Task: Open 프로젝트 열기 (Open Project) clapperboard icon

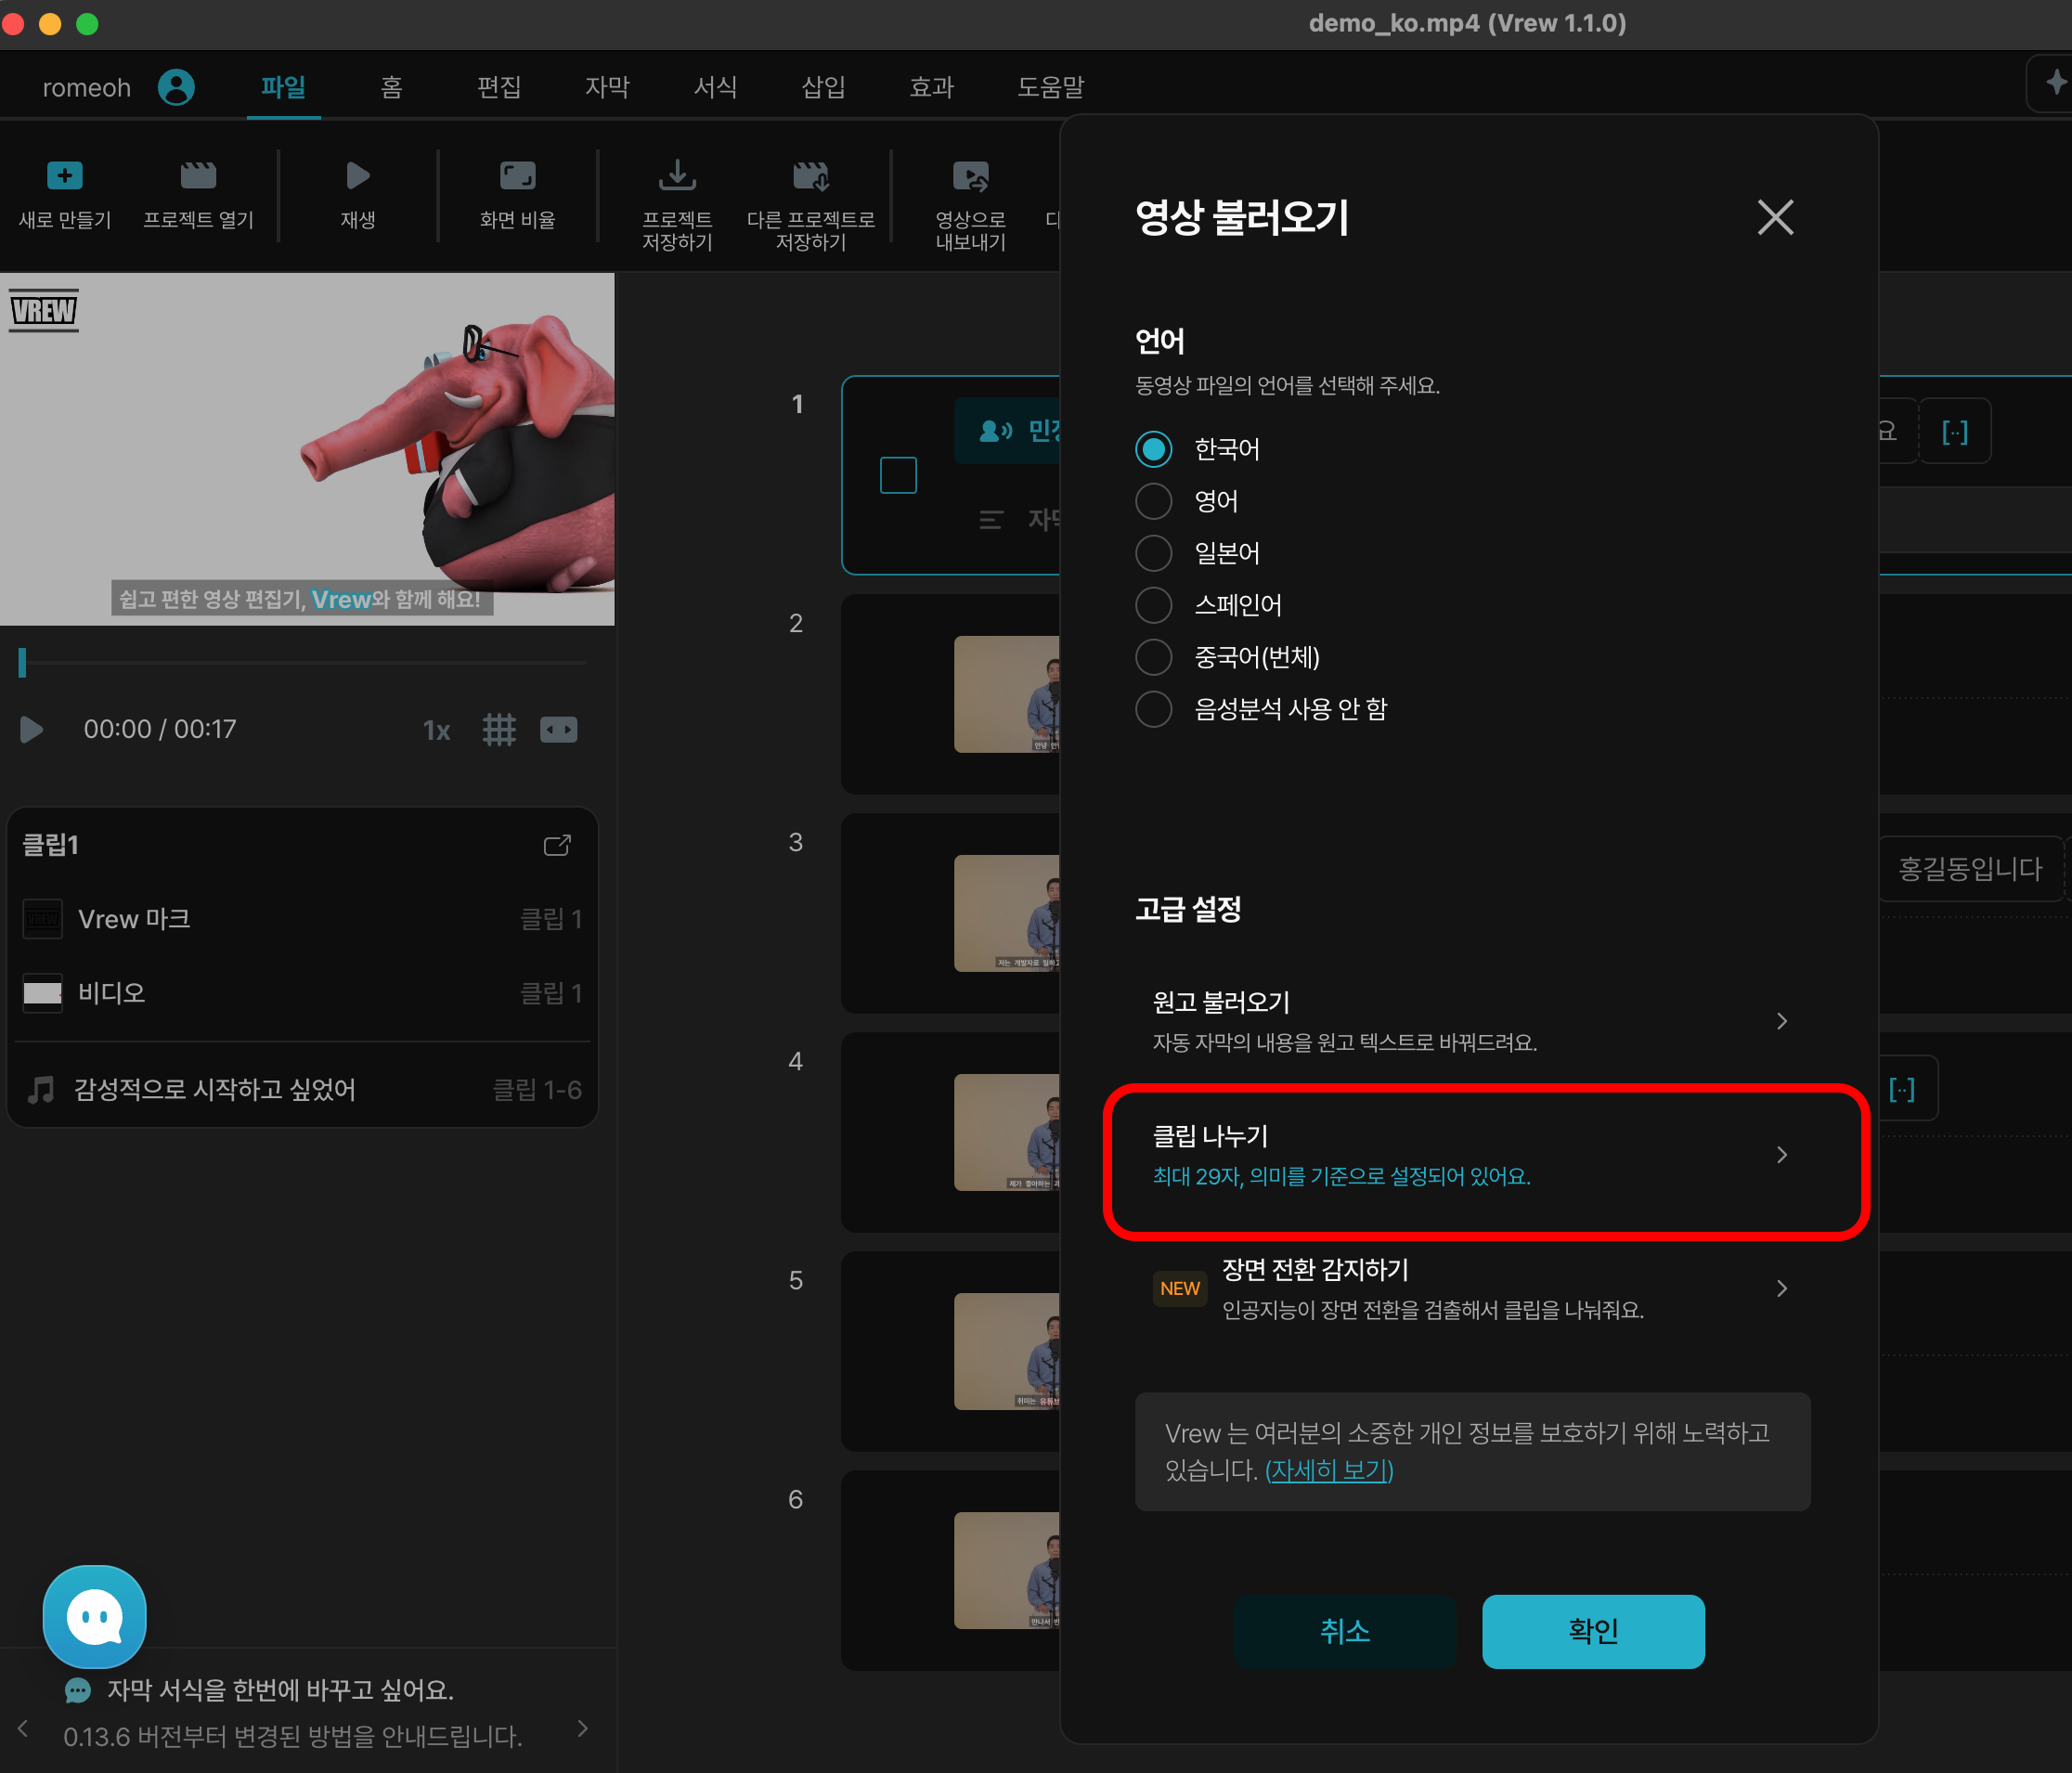Action: 198,176
